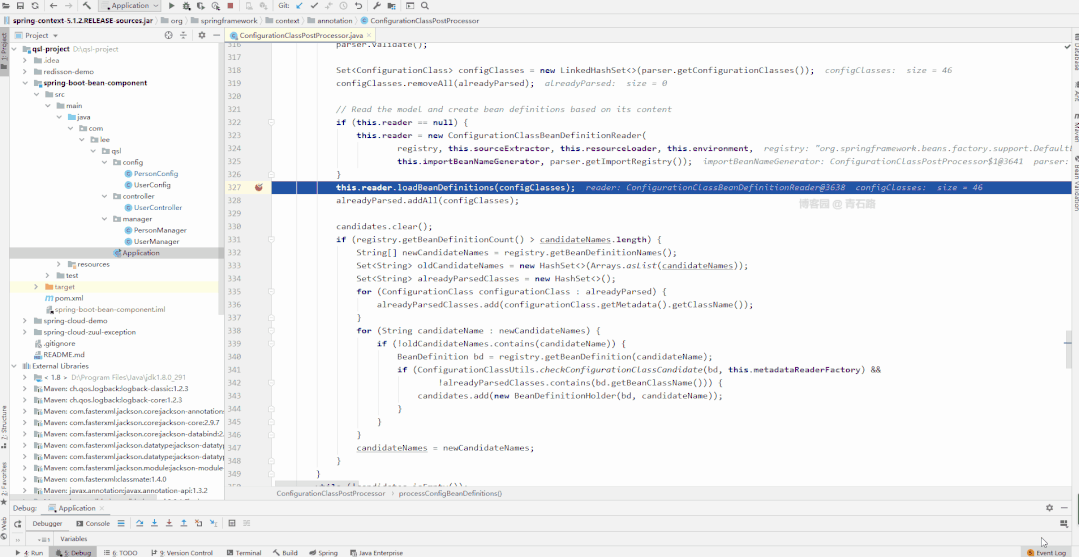
Task: Click the Build hammer icon in the toolbar
Action: (87, 6)
